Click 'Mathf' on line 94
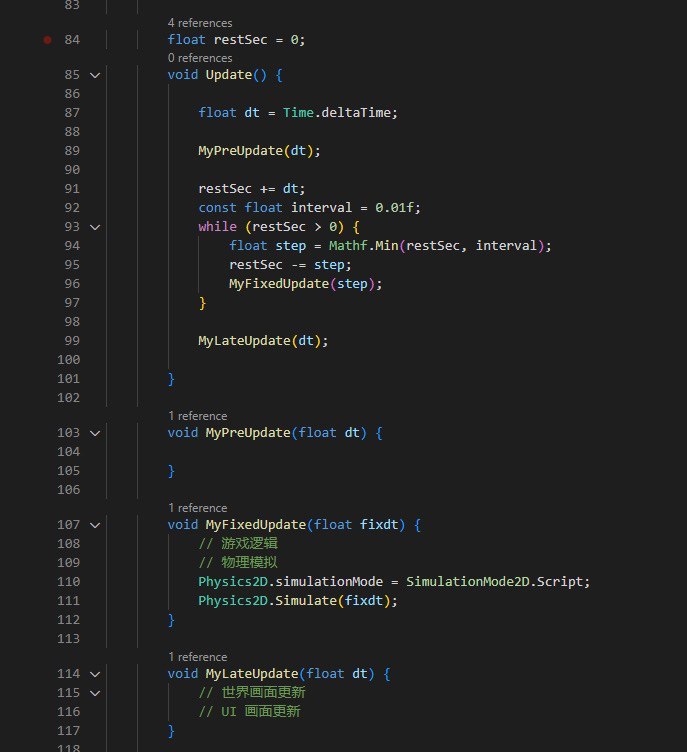This screenshot has height=752, width=687. (x=348, y=246)
